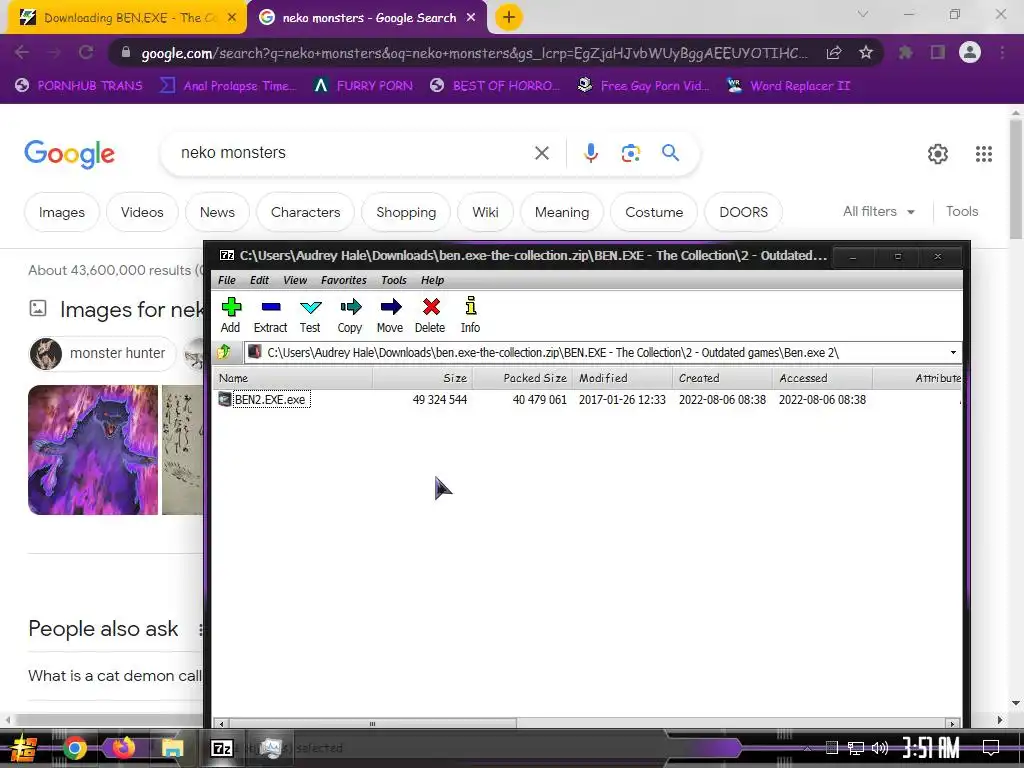Filter results by Characters chip

(305, 212)
